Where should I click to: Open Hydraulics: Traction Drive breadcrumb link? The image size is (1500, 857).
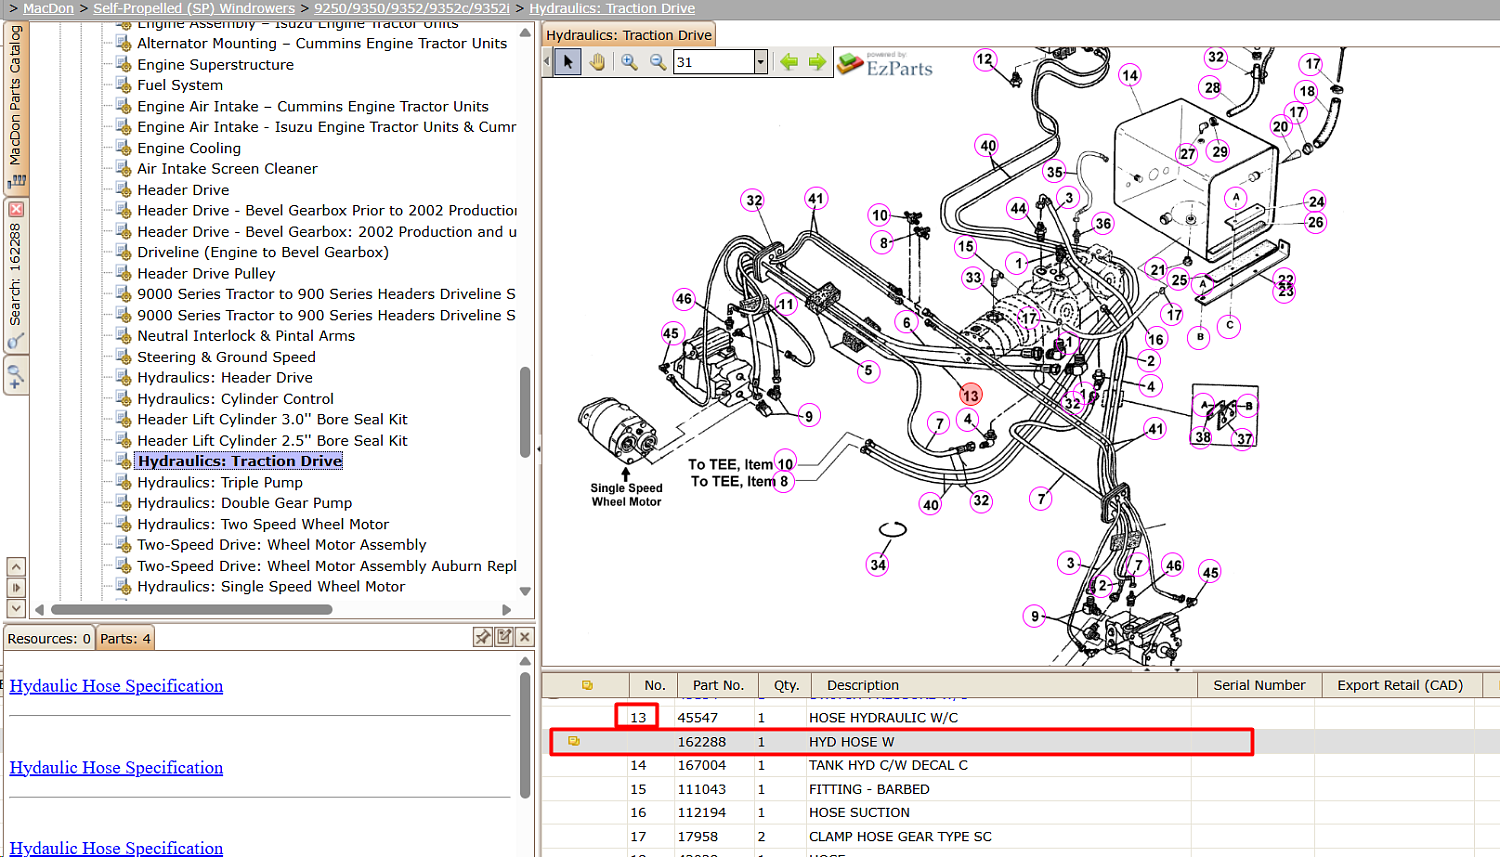point(612,8)
